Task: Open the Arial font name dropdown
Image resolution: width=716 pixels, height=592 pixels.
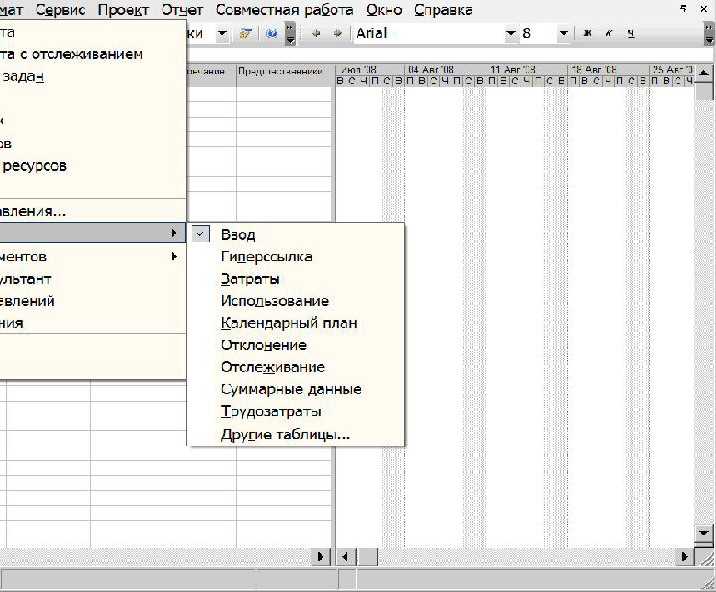Action: [x=510, y=33]
